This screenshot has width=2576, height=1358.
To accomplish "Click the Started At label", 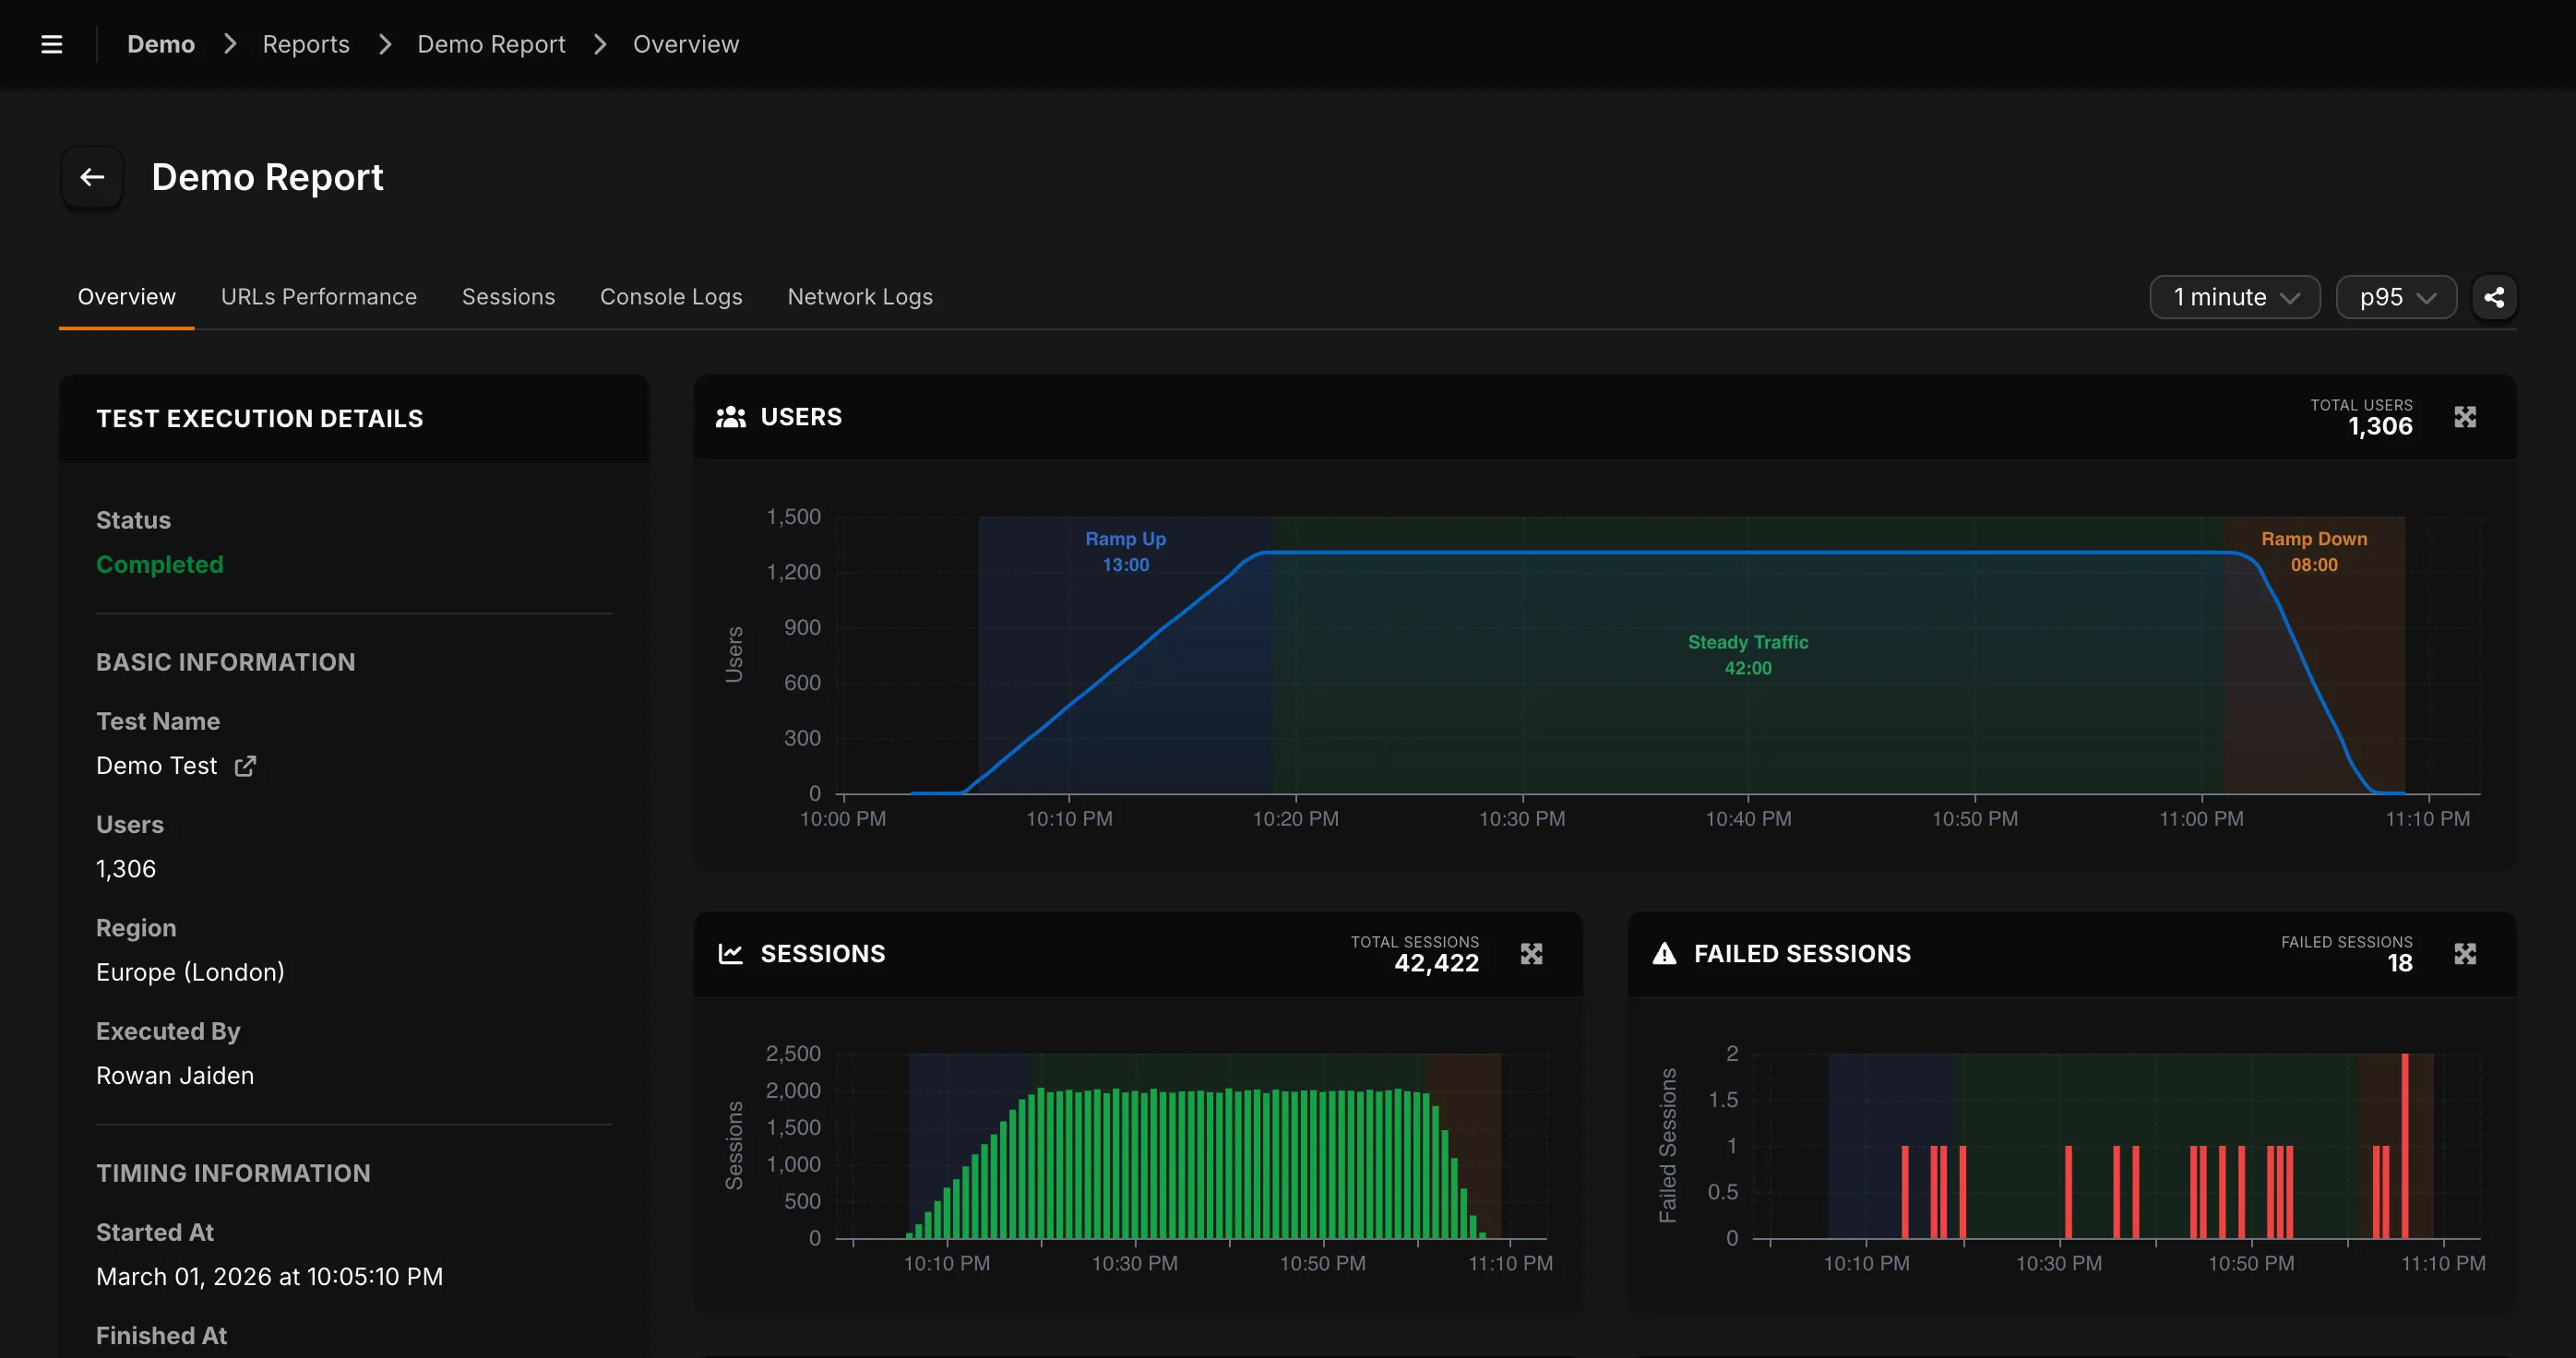I will (155, 1233).
